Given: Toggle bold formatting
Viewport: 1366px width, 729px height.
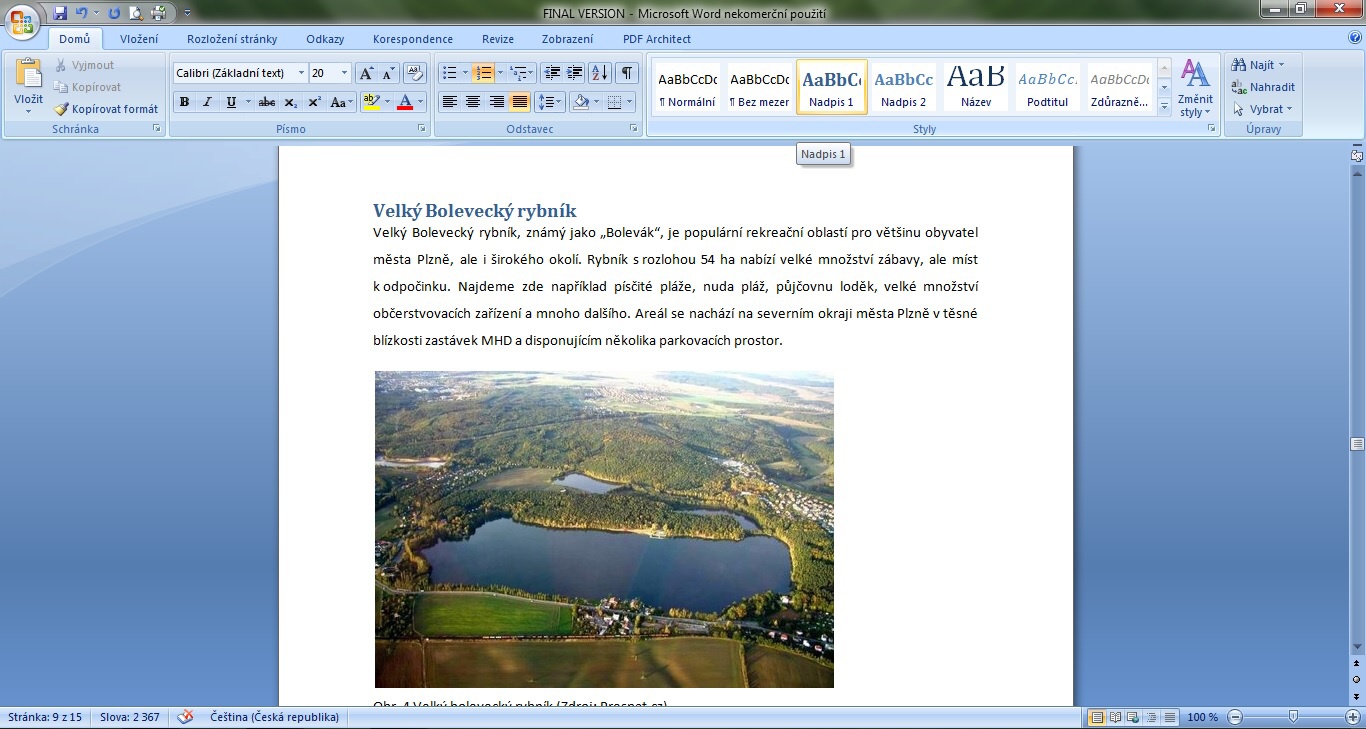Looking at the screenshot, I should (x=184, y=102).
